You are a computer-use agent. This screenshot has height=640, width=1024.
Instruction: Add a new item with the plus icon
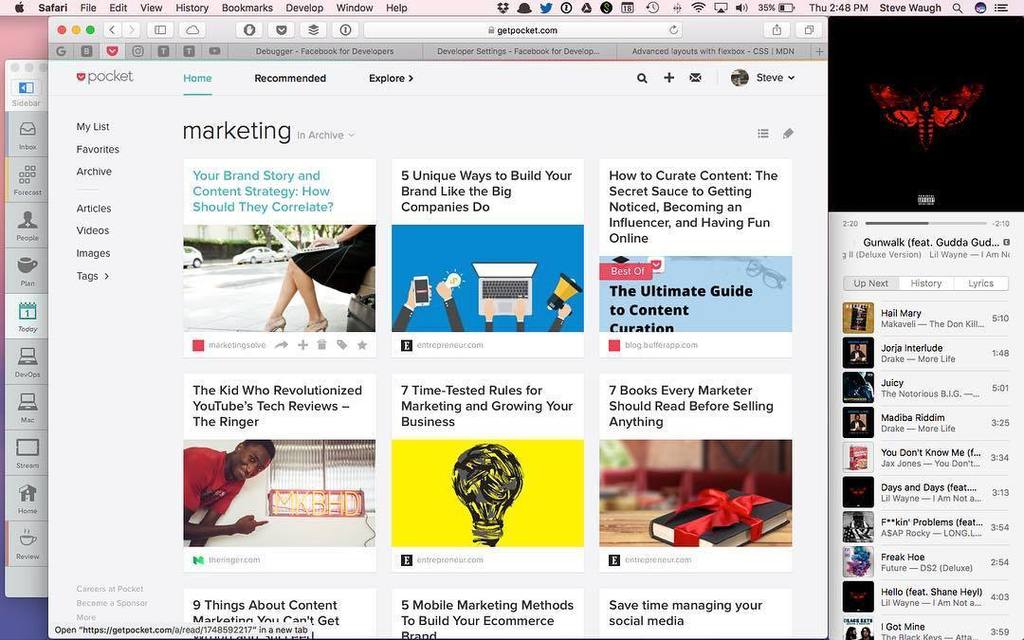(x=669, y=77)
